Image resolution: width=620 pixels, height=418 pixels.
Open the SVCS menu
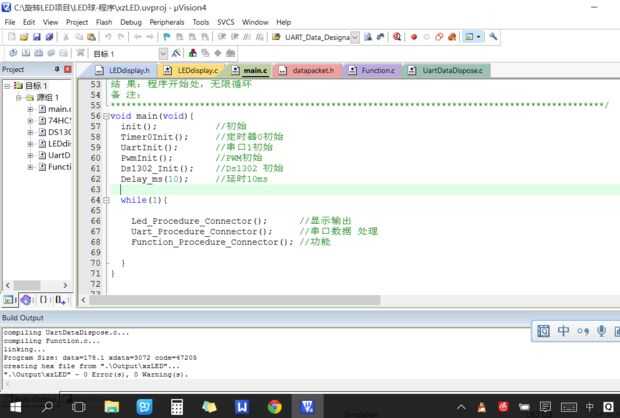click(x=226, y=22)
